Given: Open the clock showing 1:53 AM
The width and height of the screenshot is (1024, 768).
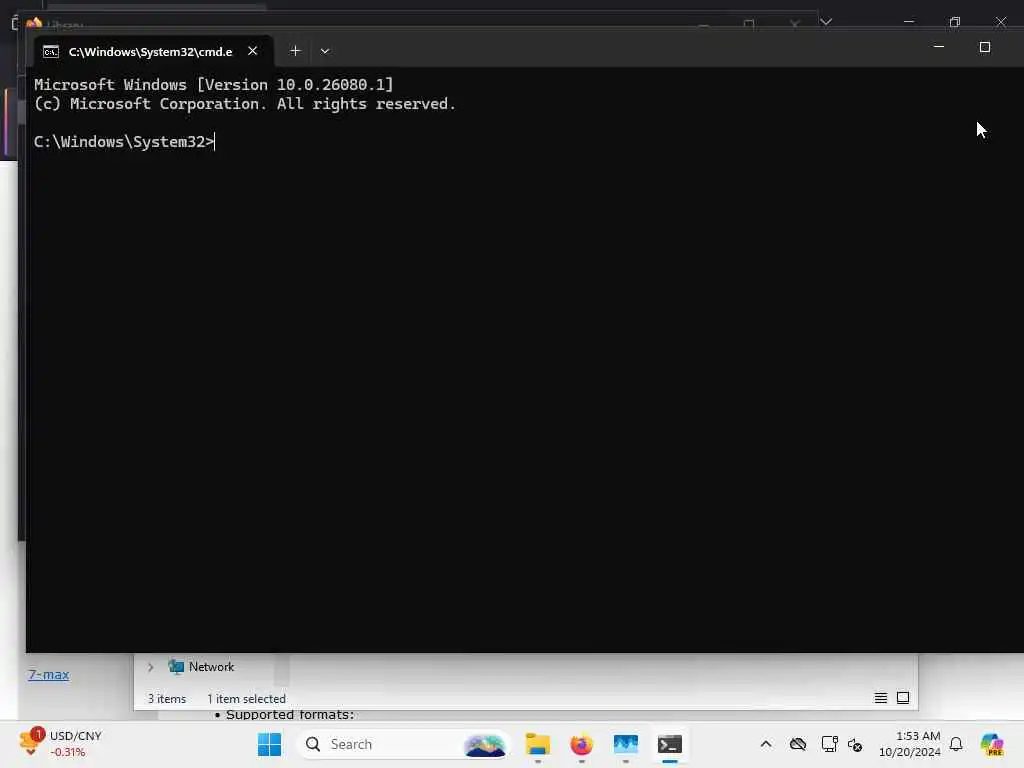Looking at the screenshot, I should pos(910,744).
